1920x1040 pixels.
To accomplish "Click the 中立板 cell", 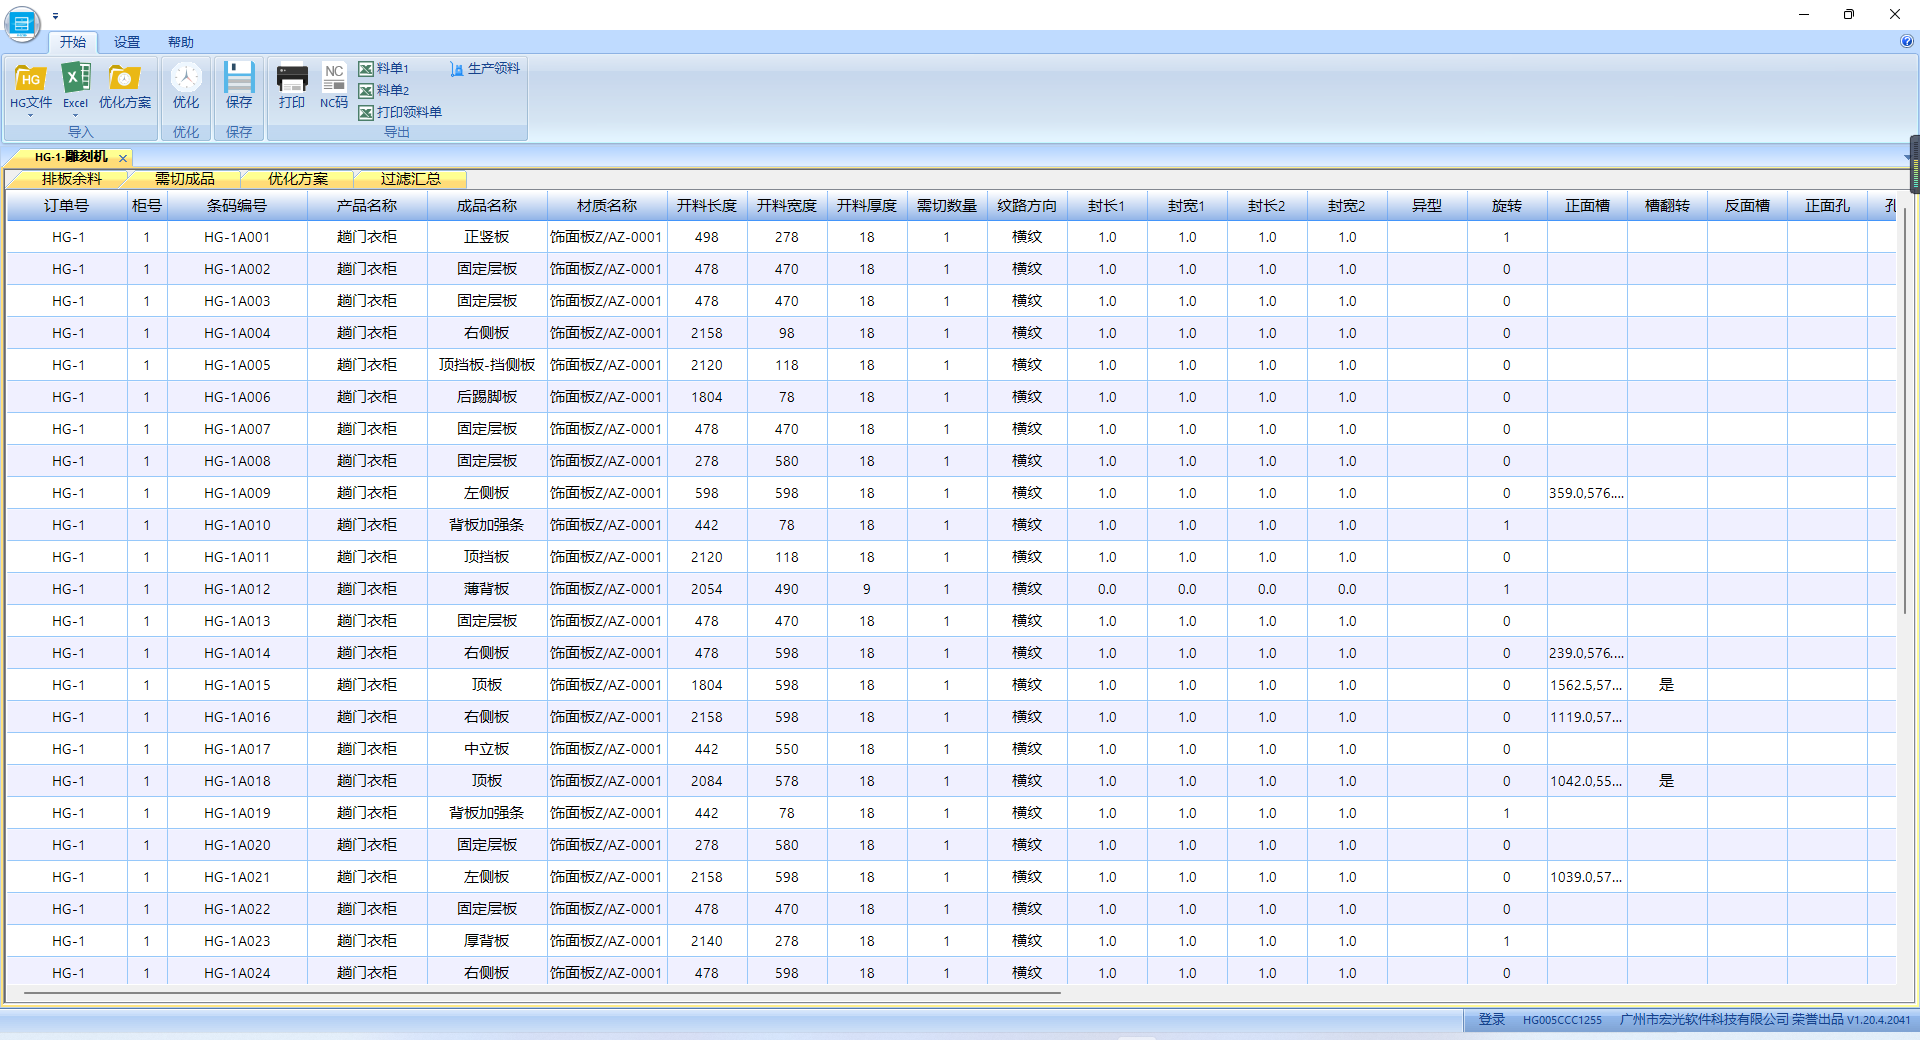I will (x=487, y=749).
